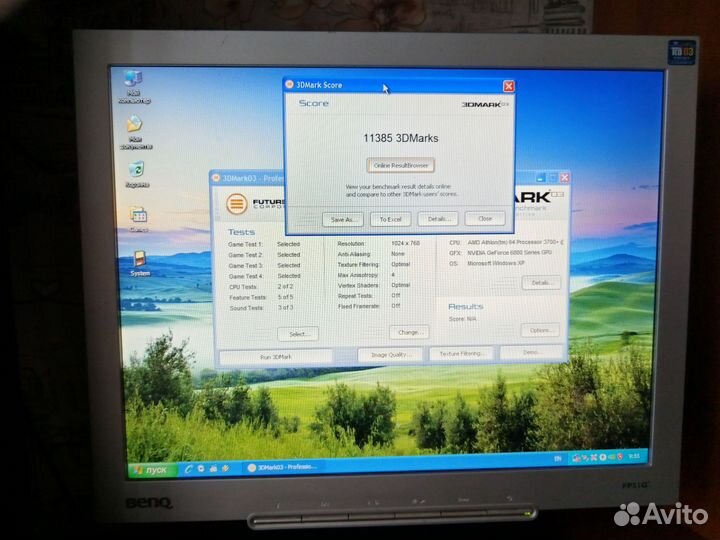Image resolution: width=720 pixels, height=540 pixels.
Task: Launch Internet Explorer from Quick Launch
Action: pos(188,469)
